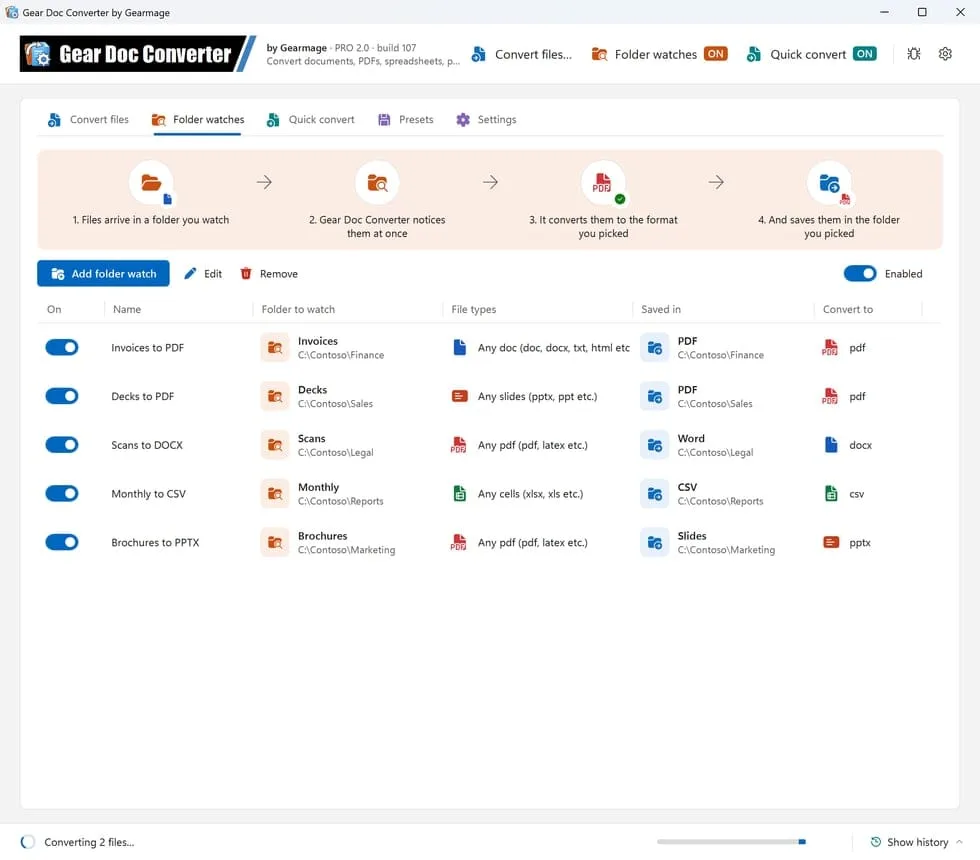Open the Quick convert tab
The width and height of the screenshot is (980, 860).
click(x=311, y=119)
